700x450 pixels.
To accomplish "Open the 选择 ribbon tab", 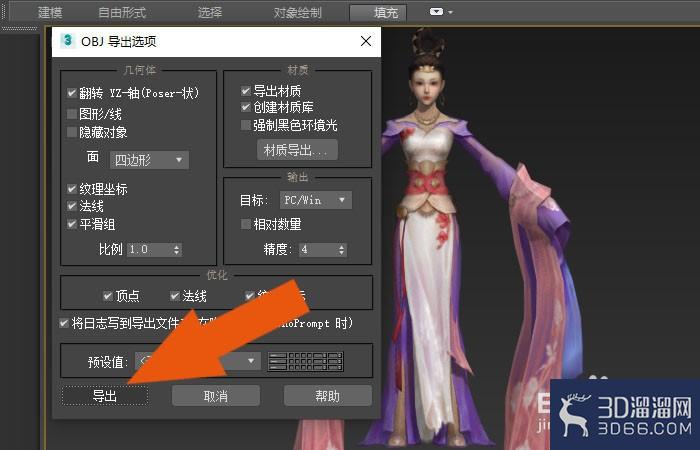I will click(x=210, y=12).
